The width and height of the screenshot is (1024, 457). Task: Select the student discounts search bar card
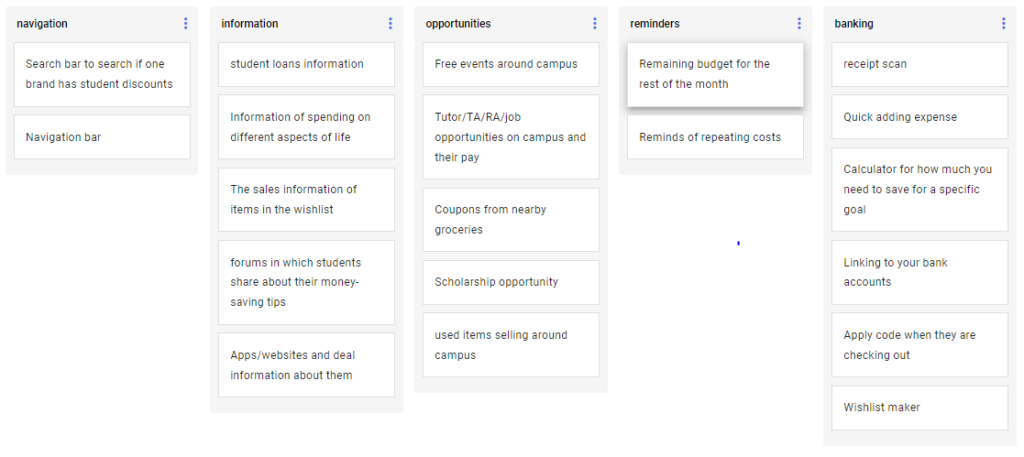(x=102, y=74)
